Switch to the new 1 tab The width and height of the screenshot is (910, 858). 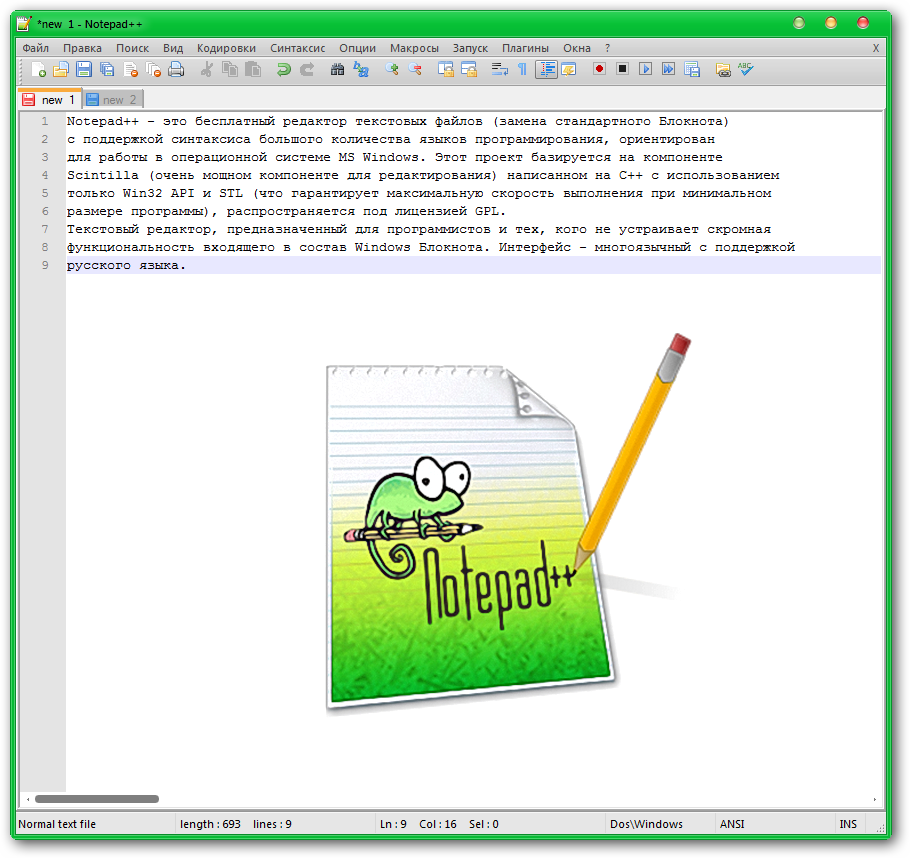click(50, 99)
